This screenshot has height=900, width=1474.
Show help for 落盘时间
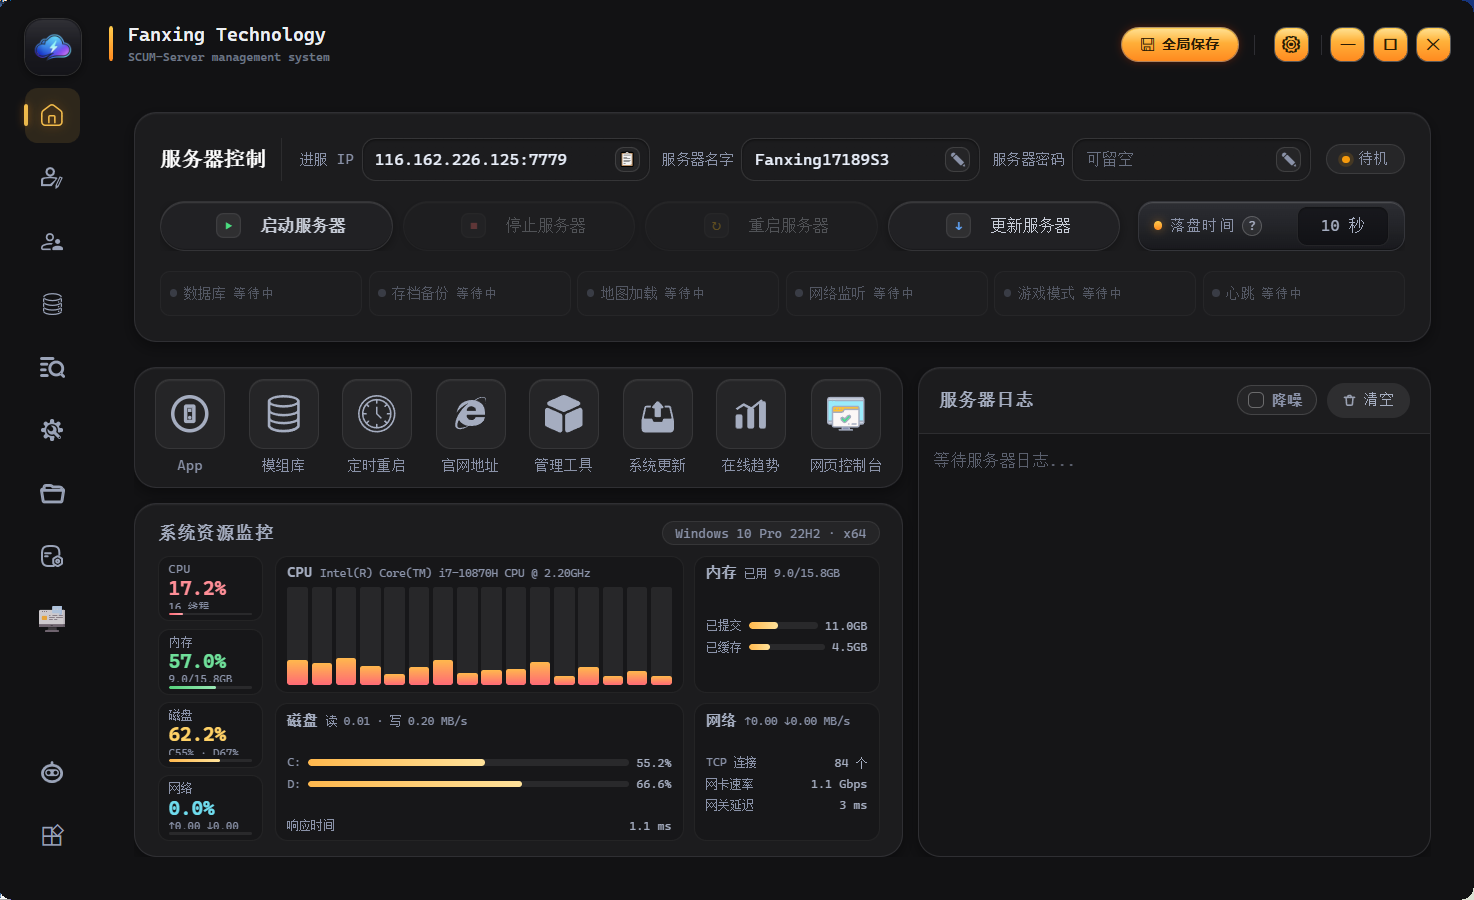click(x=1252, y=226)
